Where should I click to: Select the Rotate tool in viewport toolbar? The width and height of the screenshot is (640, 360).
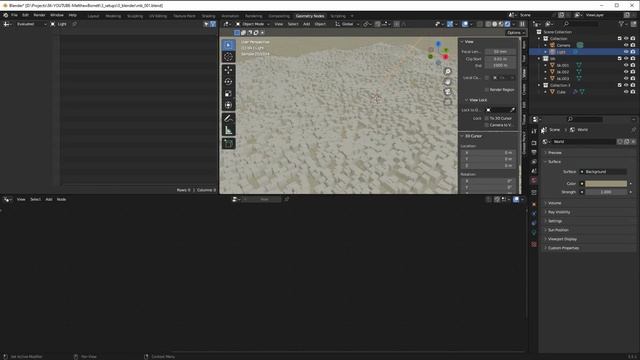(x=228, y=82)
